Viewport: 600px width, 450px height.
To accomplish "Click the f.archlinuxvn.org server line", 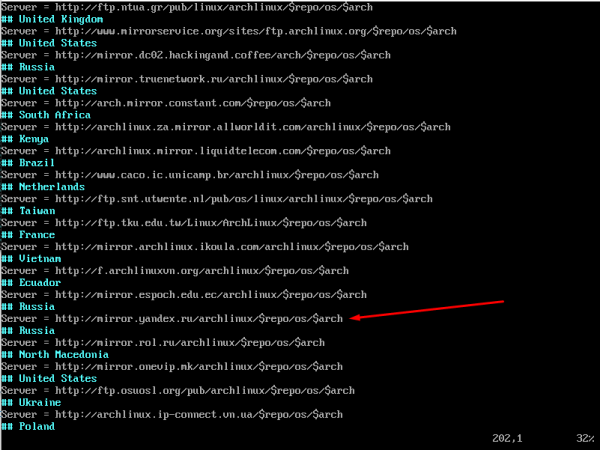I will [175, 271].
